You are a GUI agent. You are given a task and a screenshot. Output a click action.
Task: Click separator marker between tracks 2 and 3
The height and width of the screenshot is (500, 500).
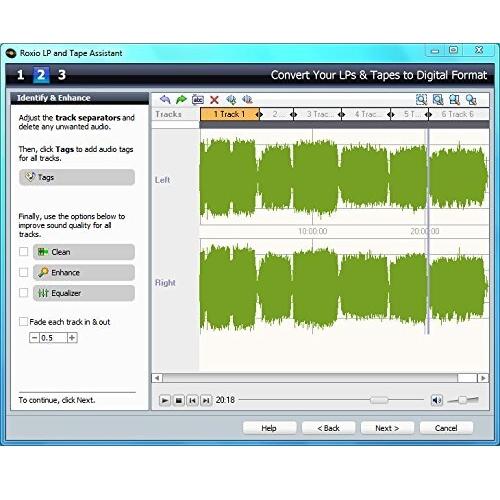(293, 115)
